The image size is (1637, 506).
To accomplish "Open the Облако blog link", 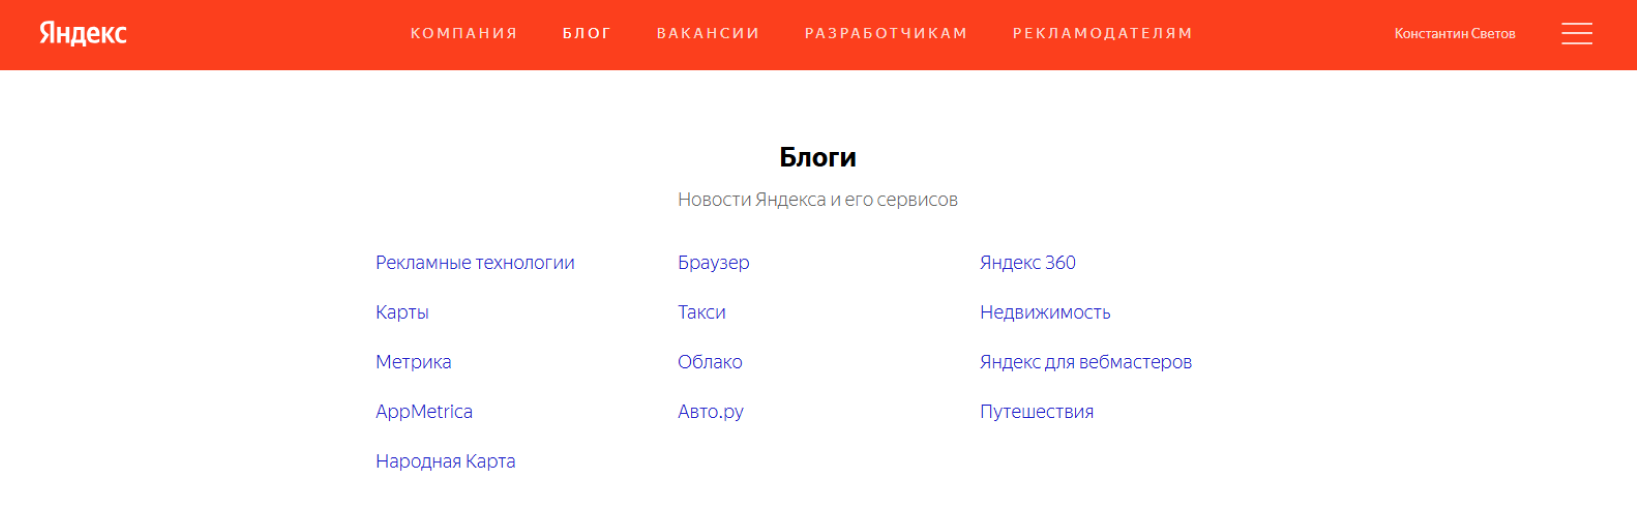I will tap(710, 362).
